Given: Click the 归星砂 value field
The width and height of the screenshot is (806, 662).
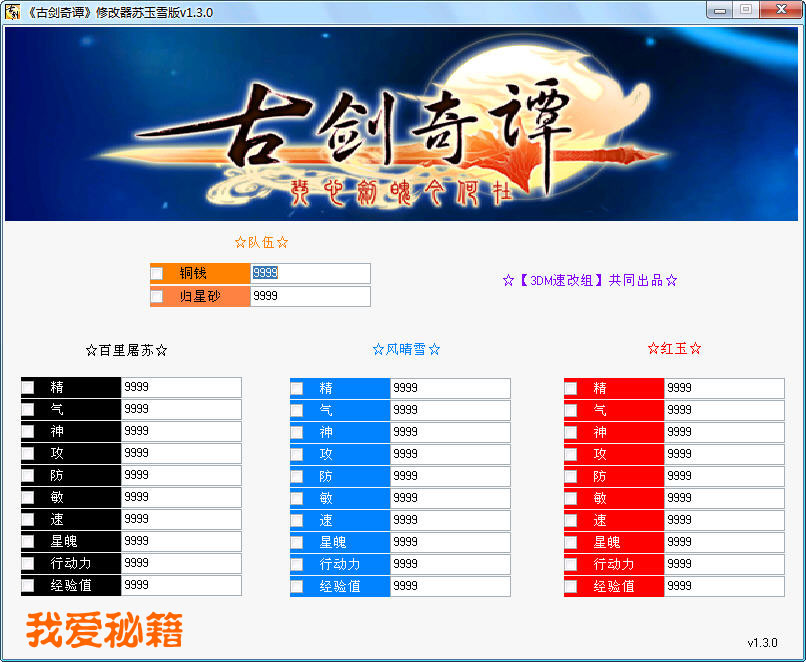Looking at the screenshot, I should (310, 296).
